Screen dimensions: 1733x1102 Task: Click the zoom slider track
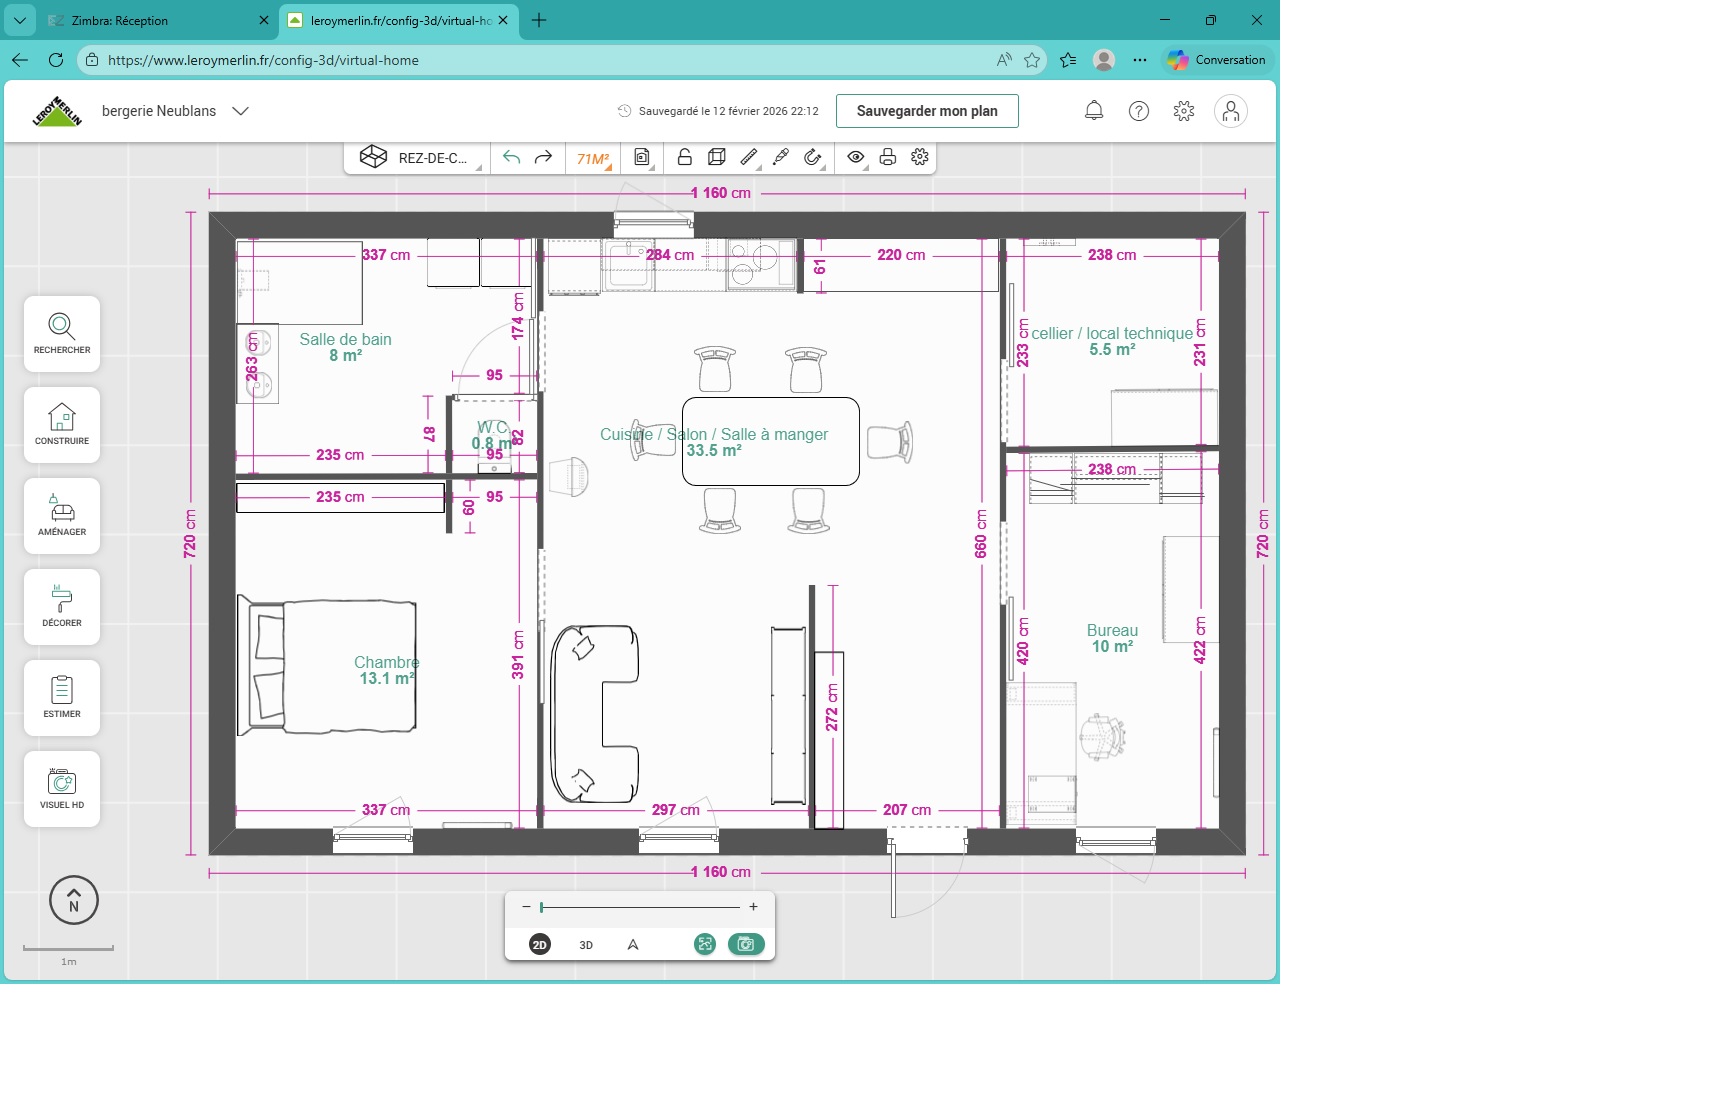[x=640, y=907]
